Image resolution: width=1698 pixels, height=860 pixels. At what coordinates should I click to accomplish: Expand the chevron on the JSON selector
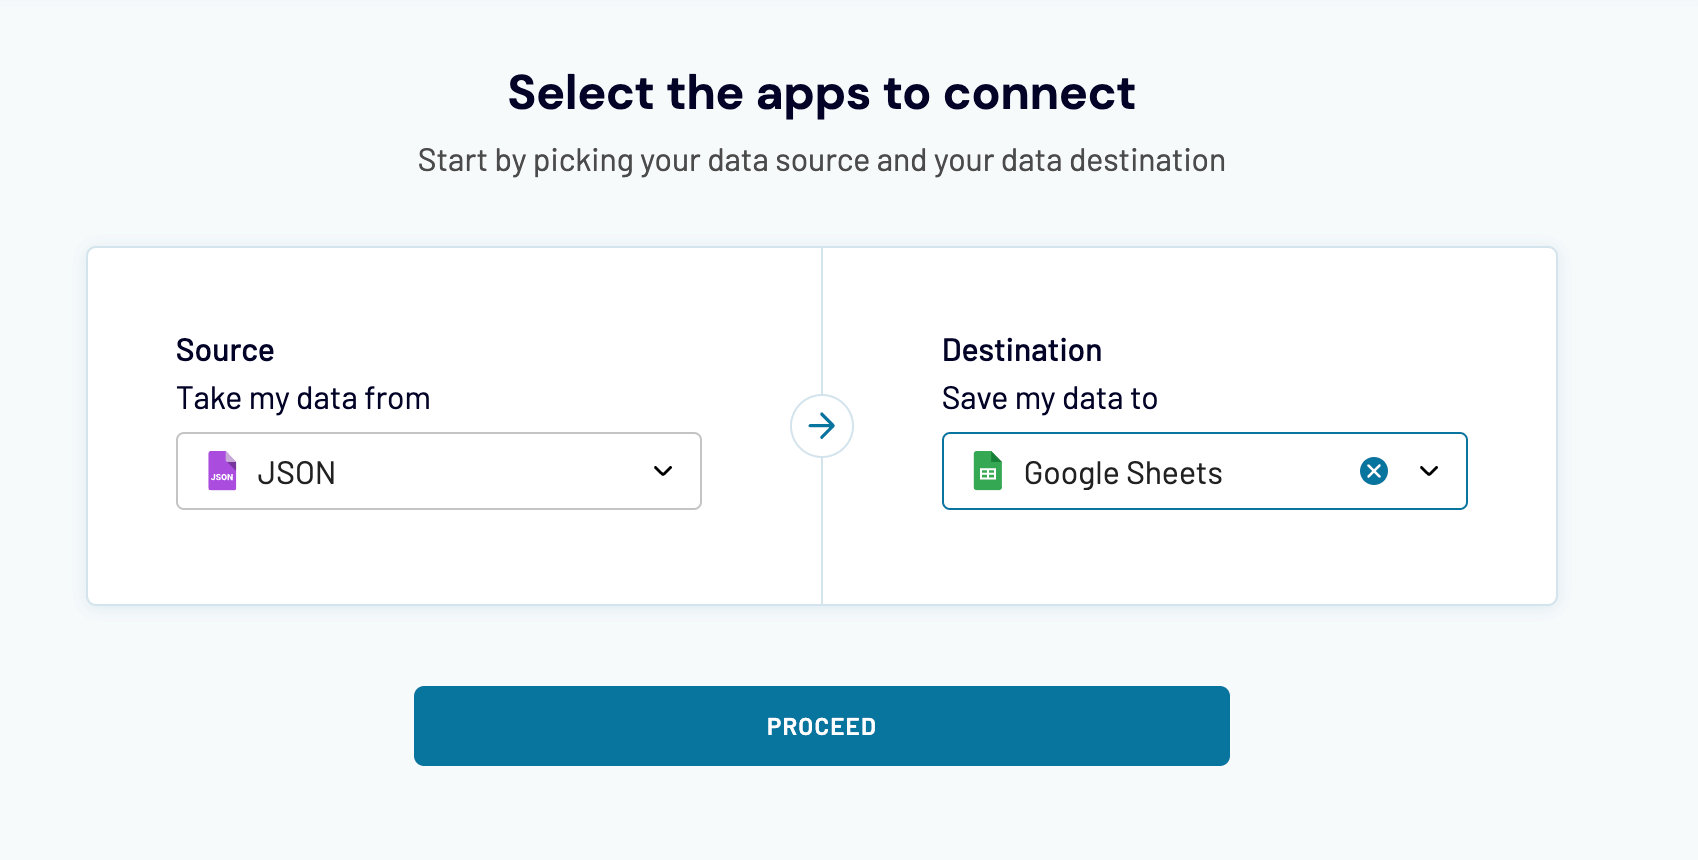tap(661, 471)
